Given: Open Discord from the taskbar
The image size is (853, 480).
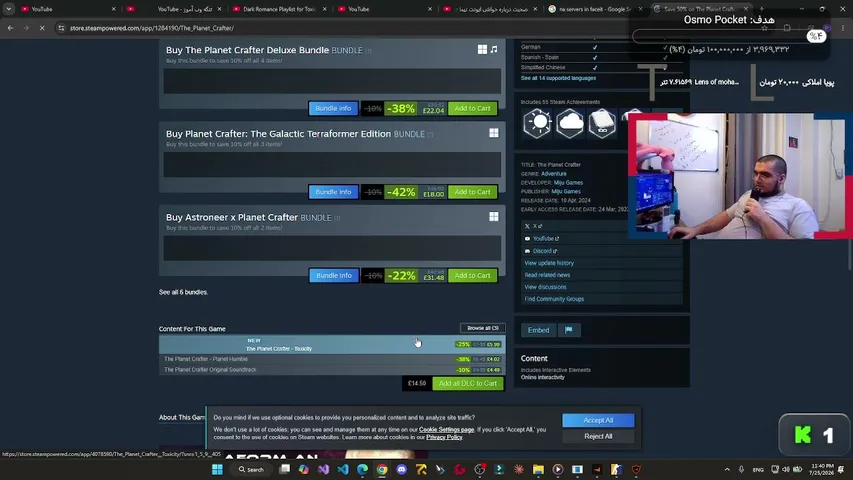Looking at the screenshot, I should click(401, 469).
